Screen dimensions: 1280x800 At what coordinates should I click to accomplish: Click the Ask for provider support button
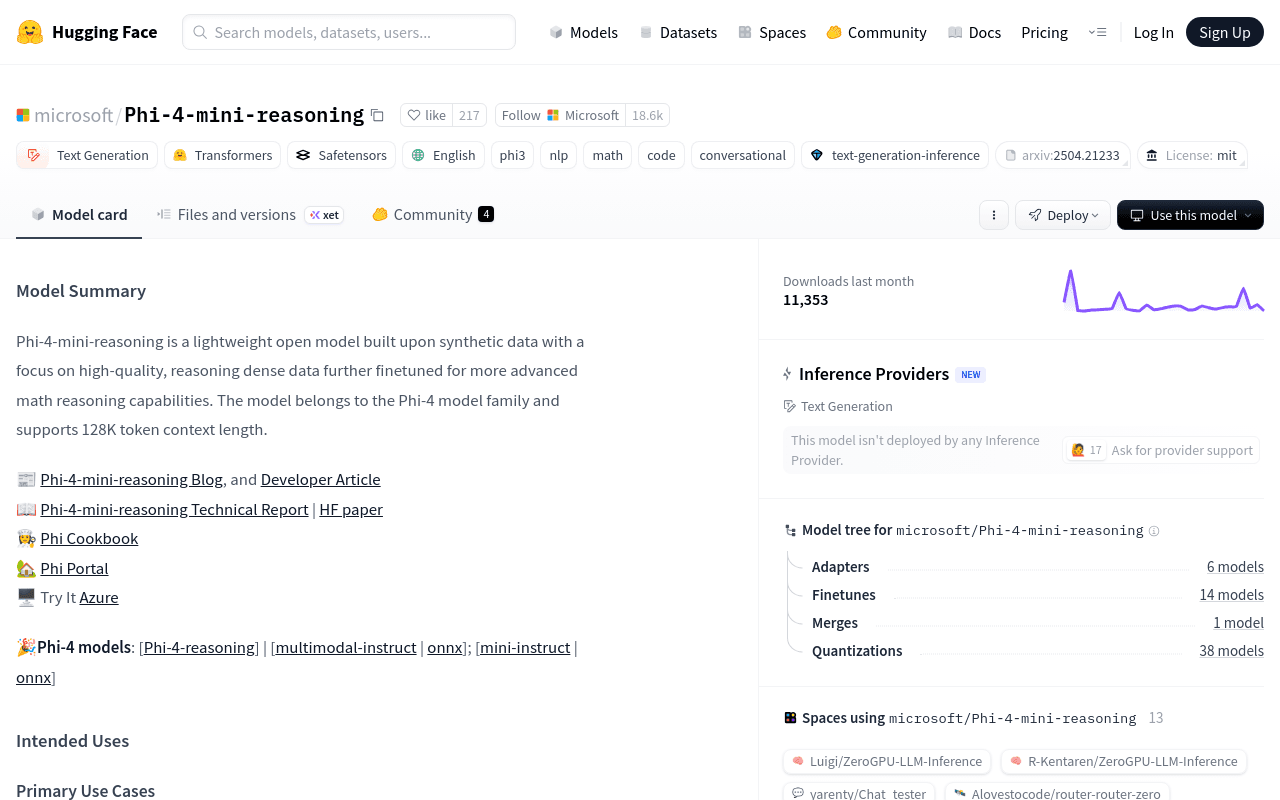(1161, 450)
